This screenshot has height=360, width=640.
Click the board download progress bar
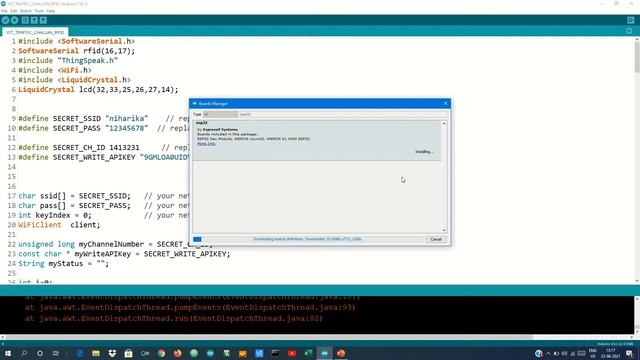click(308, 239)
